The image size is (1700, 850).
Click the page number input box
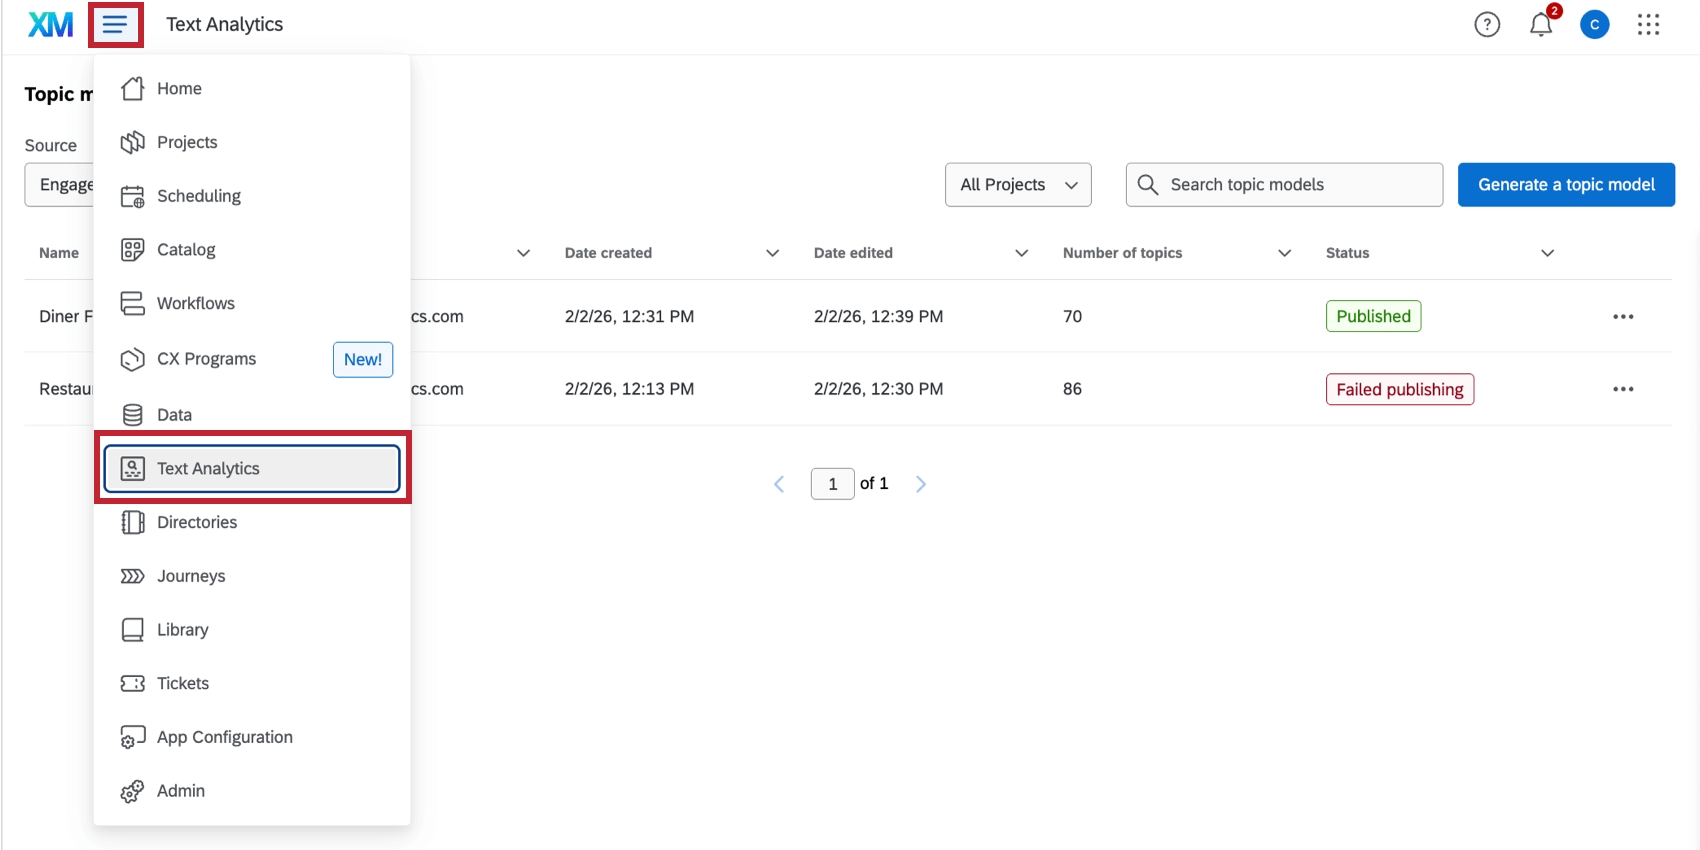[x=832, y=484]
